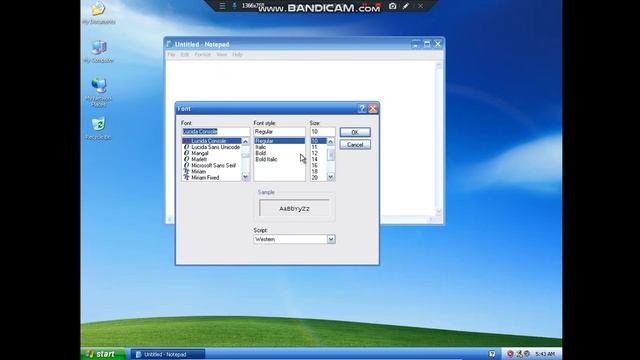The height and width of the screenshot is (360, 640).
Task: Select size 20 in the list
Action: (x=319, y=178)
